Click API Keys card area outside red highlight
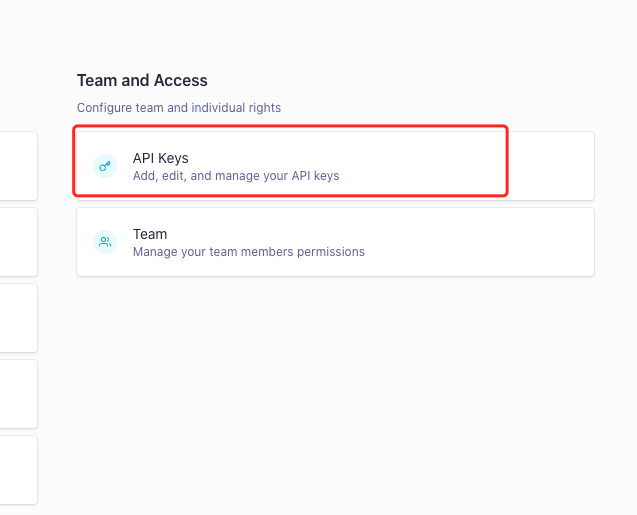 [551, 165]
